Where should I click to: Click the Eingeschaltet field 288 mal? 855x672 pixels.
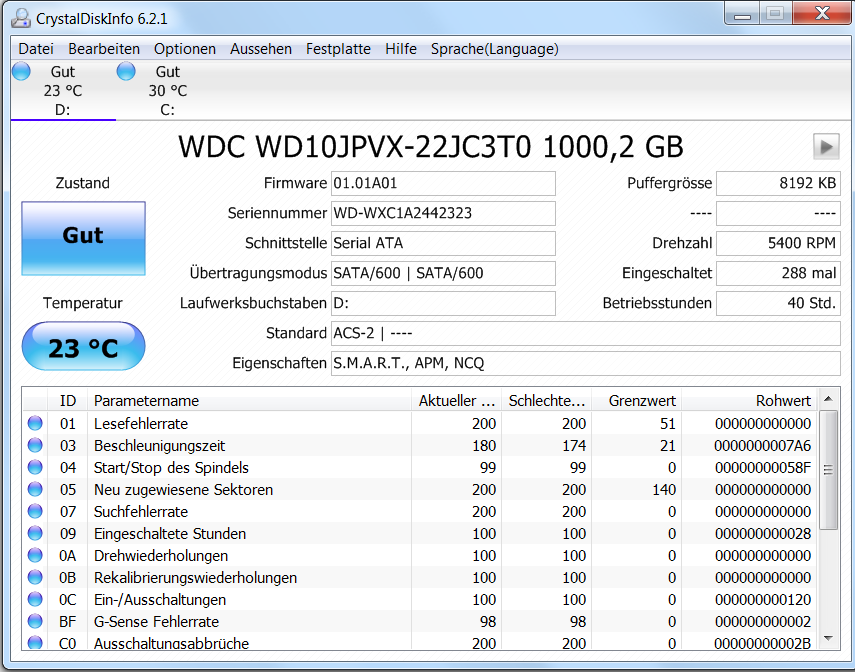(778, 273)
